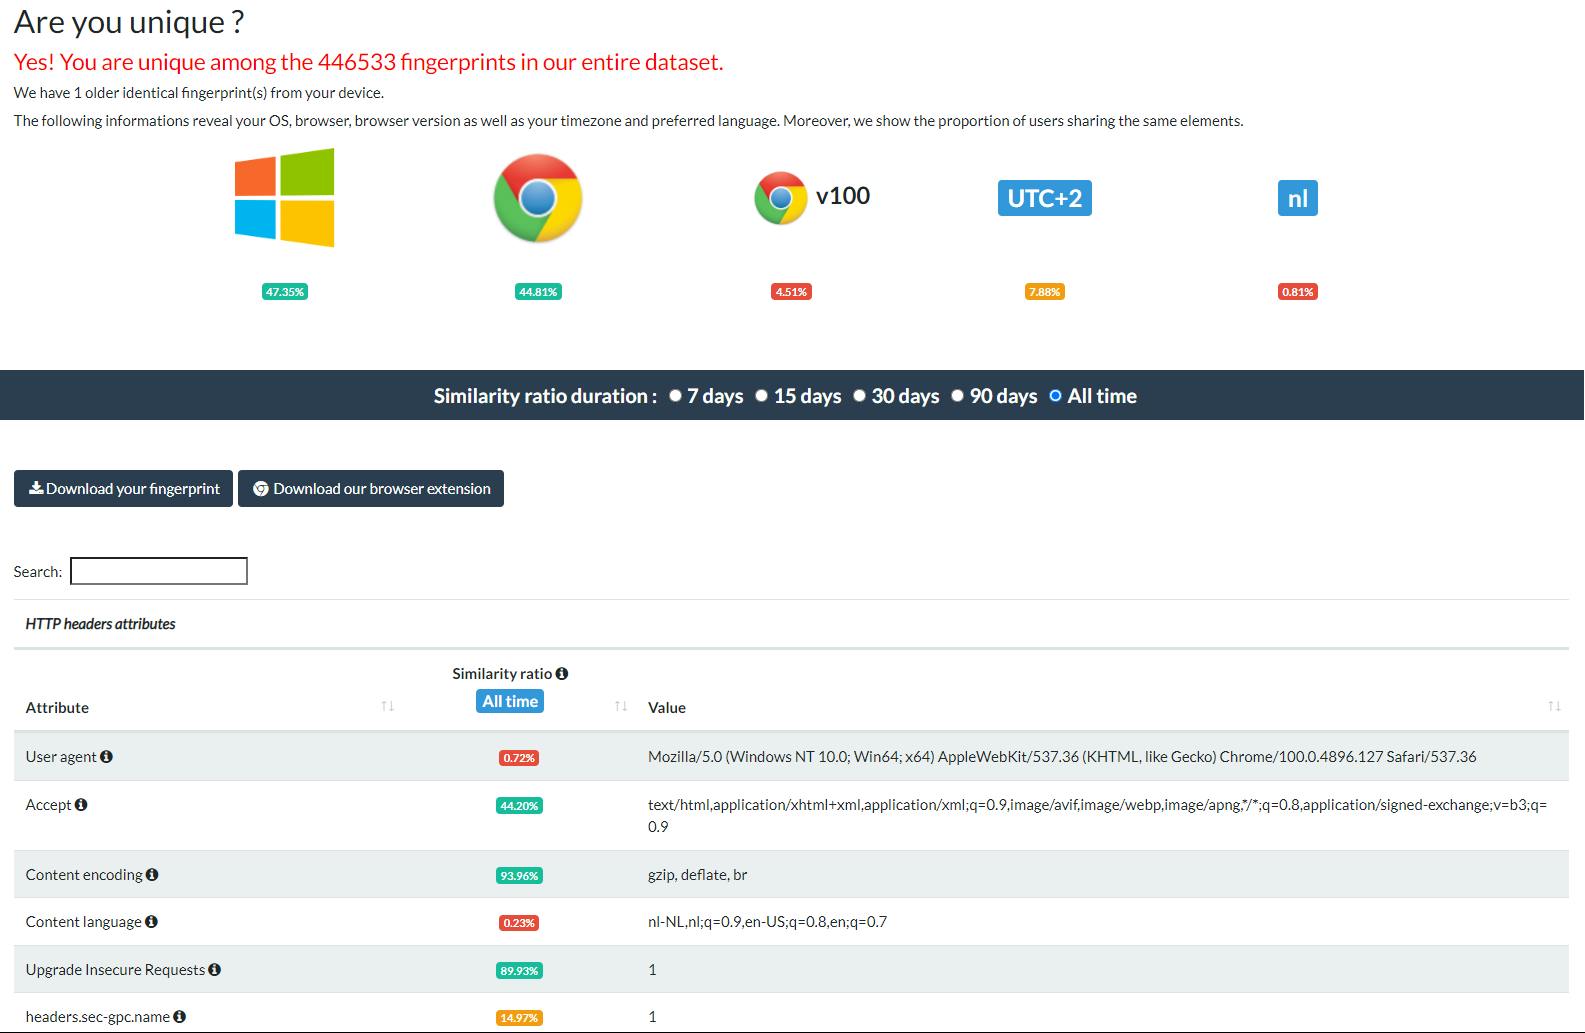Click the User agent 0.72% ratio badge
Viewport: 1585px width, 1033px height.
(519, 758)
